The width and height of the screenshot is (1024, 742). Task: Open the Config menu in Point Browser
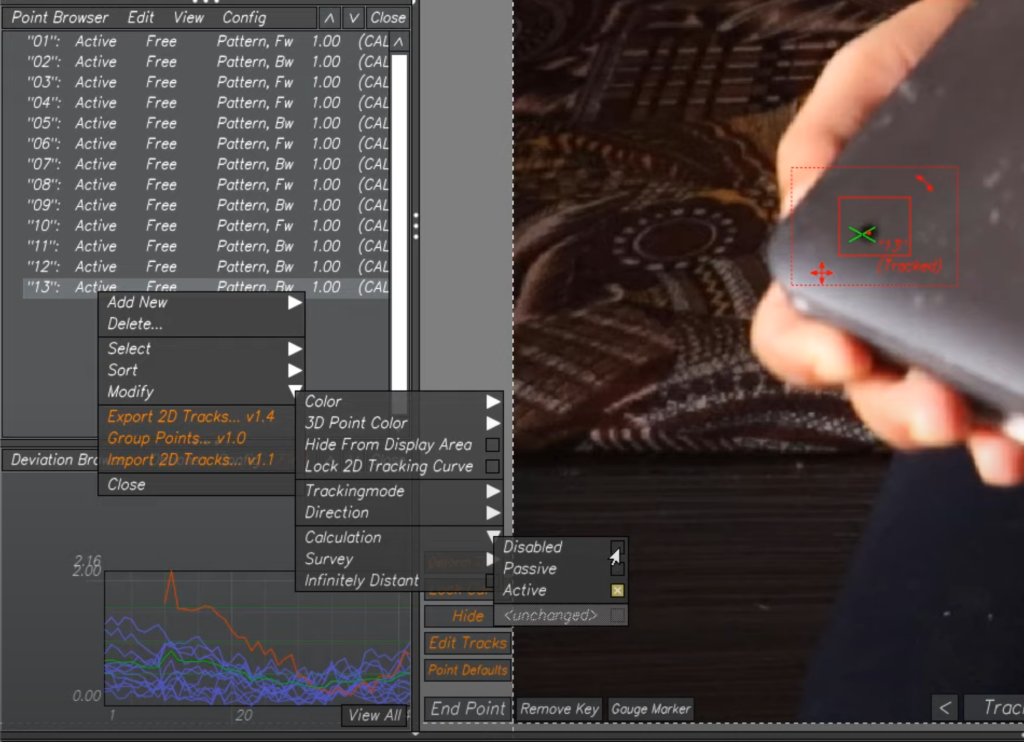click(244, 18)
